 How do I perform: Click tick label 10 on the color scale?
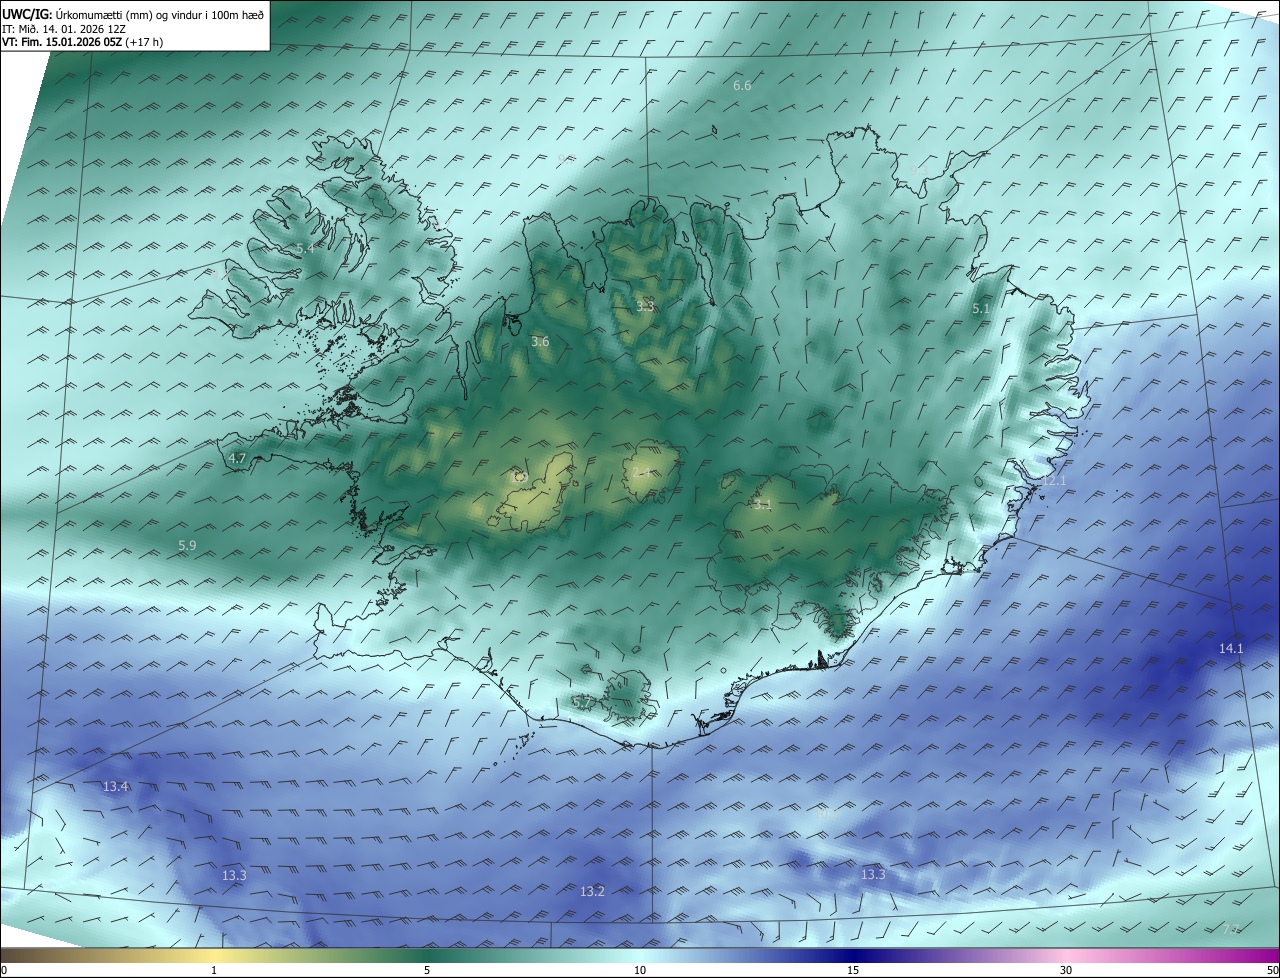pyautogui.click(x=640, y=970)
